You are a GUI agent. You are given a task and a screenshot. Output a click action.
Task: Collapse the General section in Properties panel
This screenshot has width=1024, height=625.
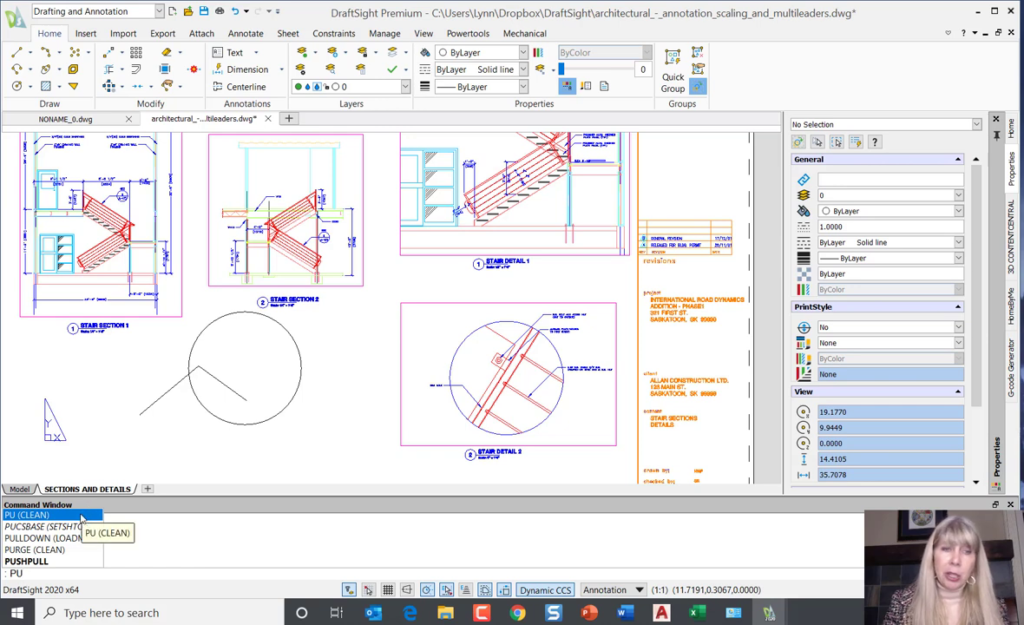[x=958, y=159]
